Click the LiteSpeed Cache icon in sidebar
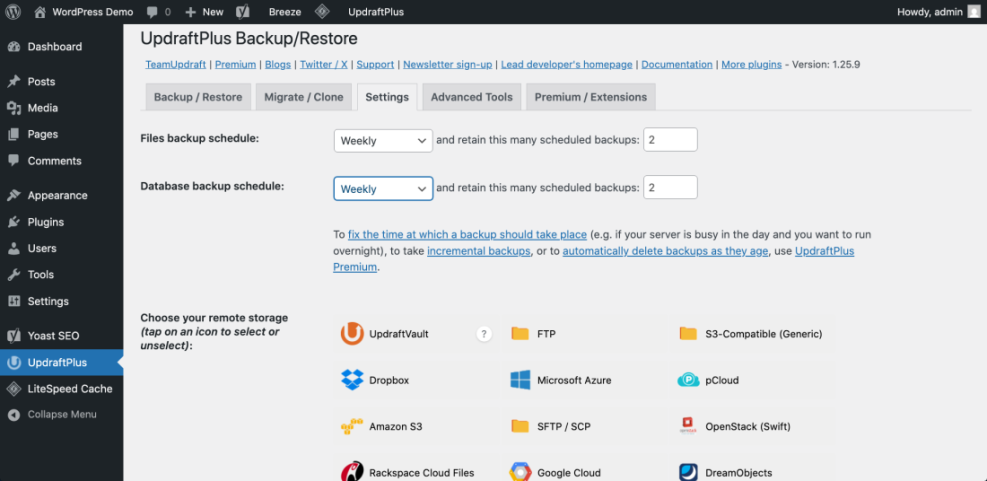This screenshot has width=987, height=481. tap(14, 389)
